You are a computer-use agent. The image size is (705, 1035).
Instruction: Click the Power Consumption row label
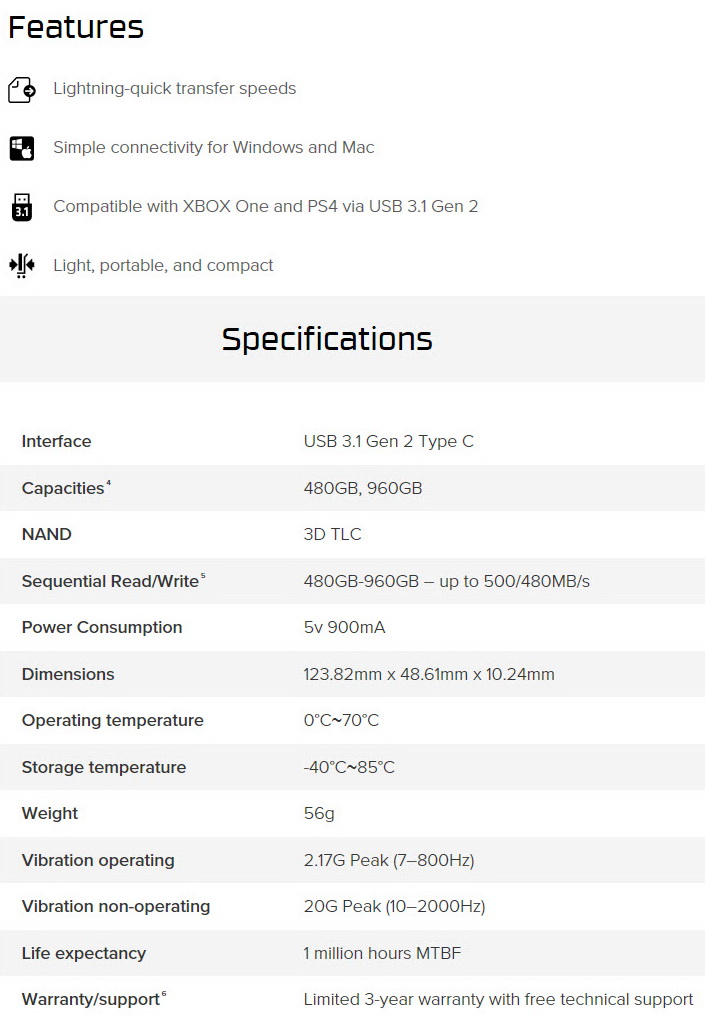[x=102, y=627]
